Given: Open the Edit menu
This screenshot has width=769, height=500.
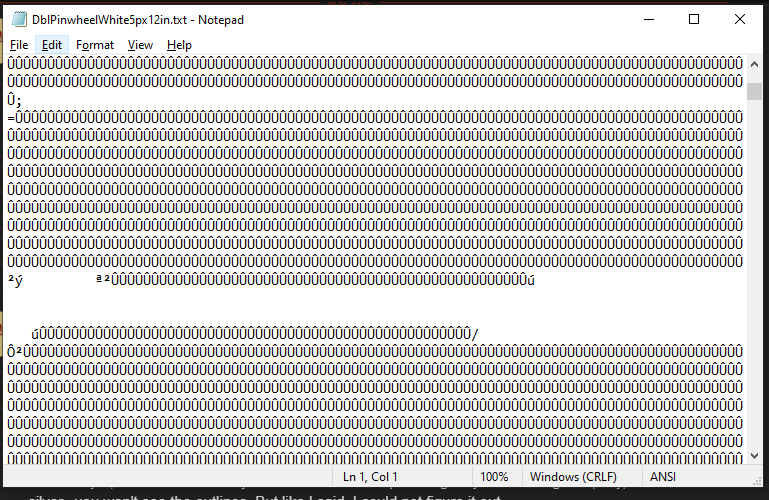Looking at the screenshot, I should click(51, 45).
